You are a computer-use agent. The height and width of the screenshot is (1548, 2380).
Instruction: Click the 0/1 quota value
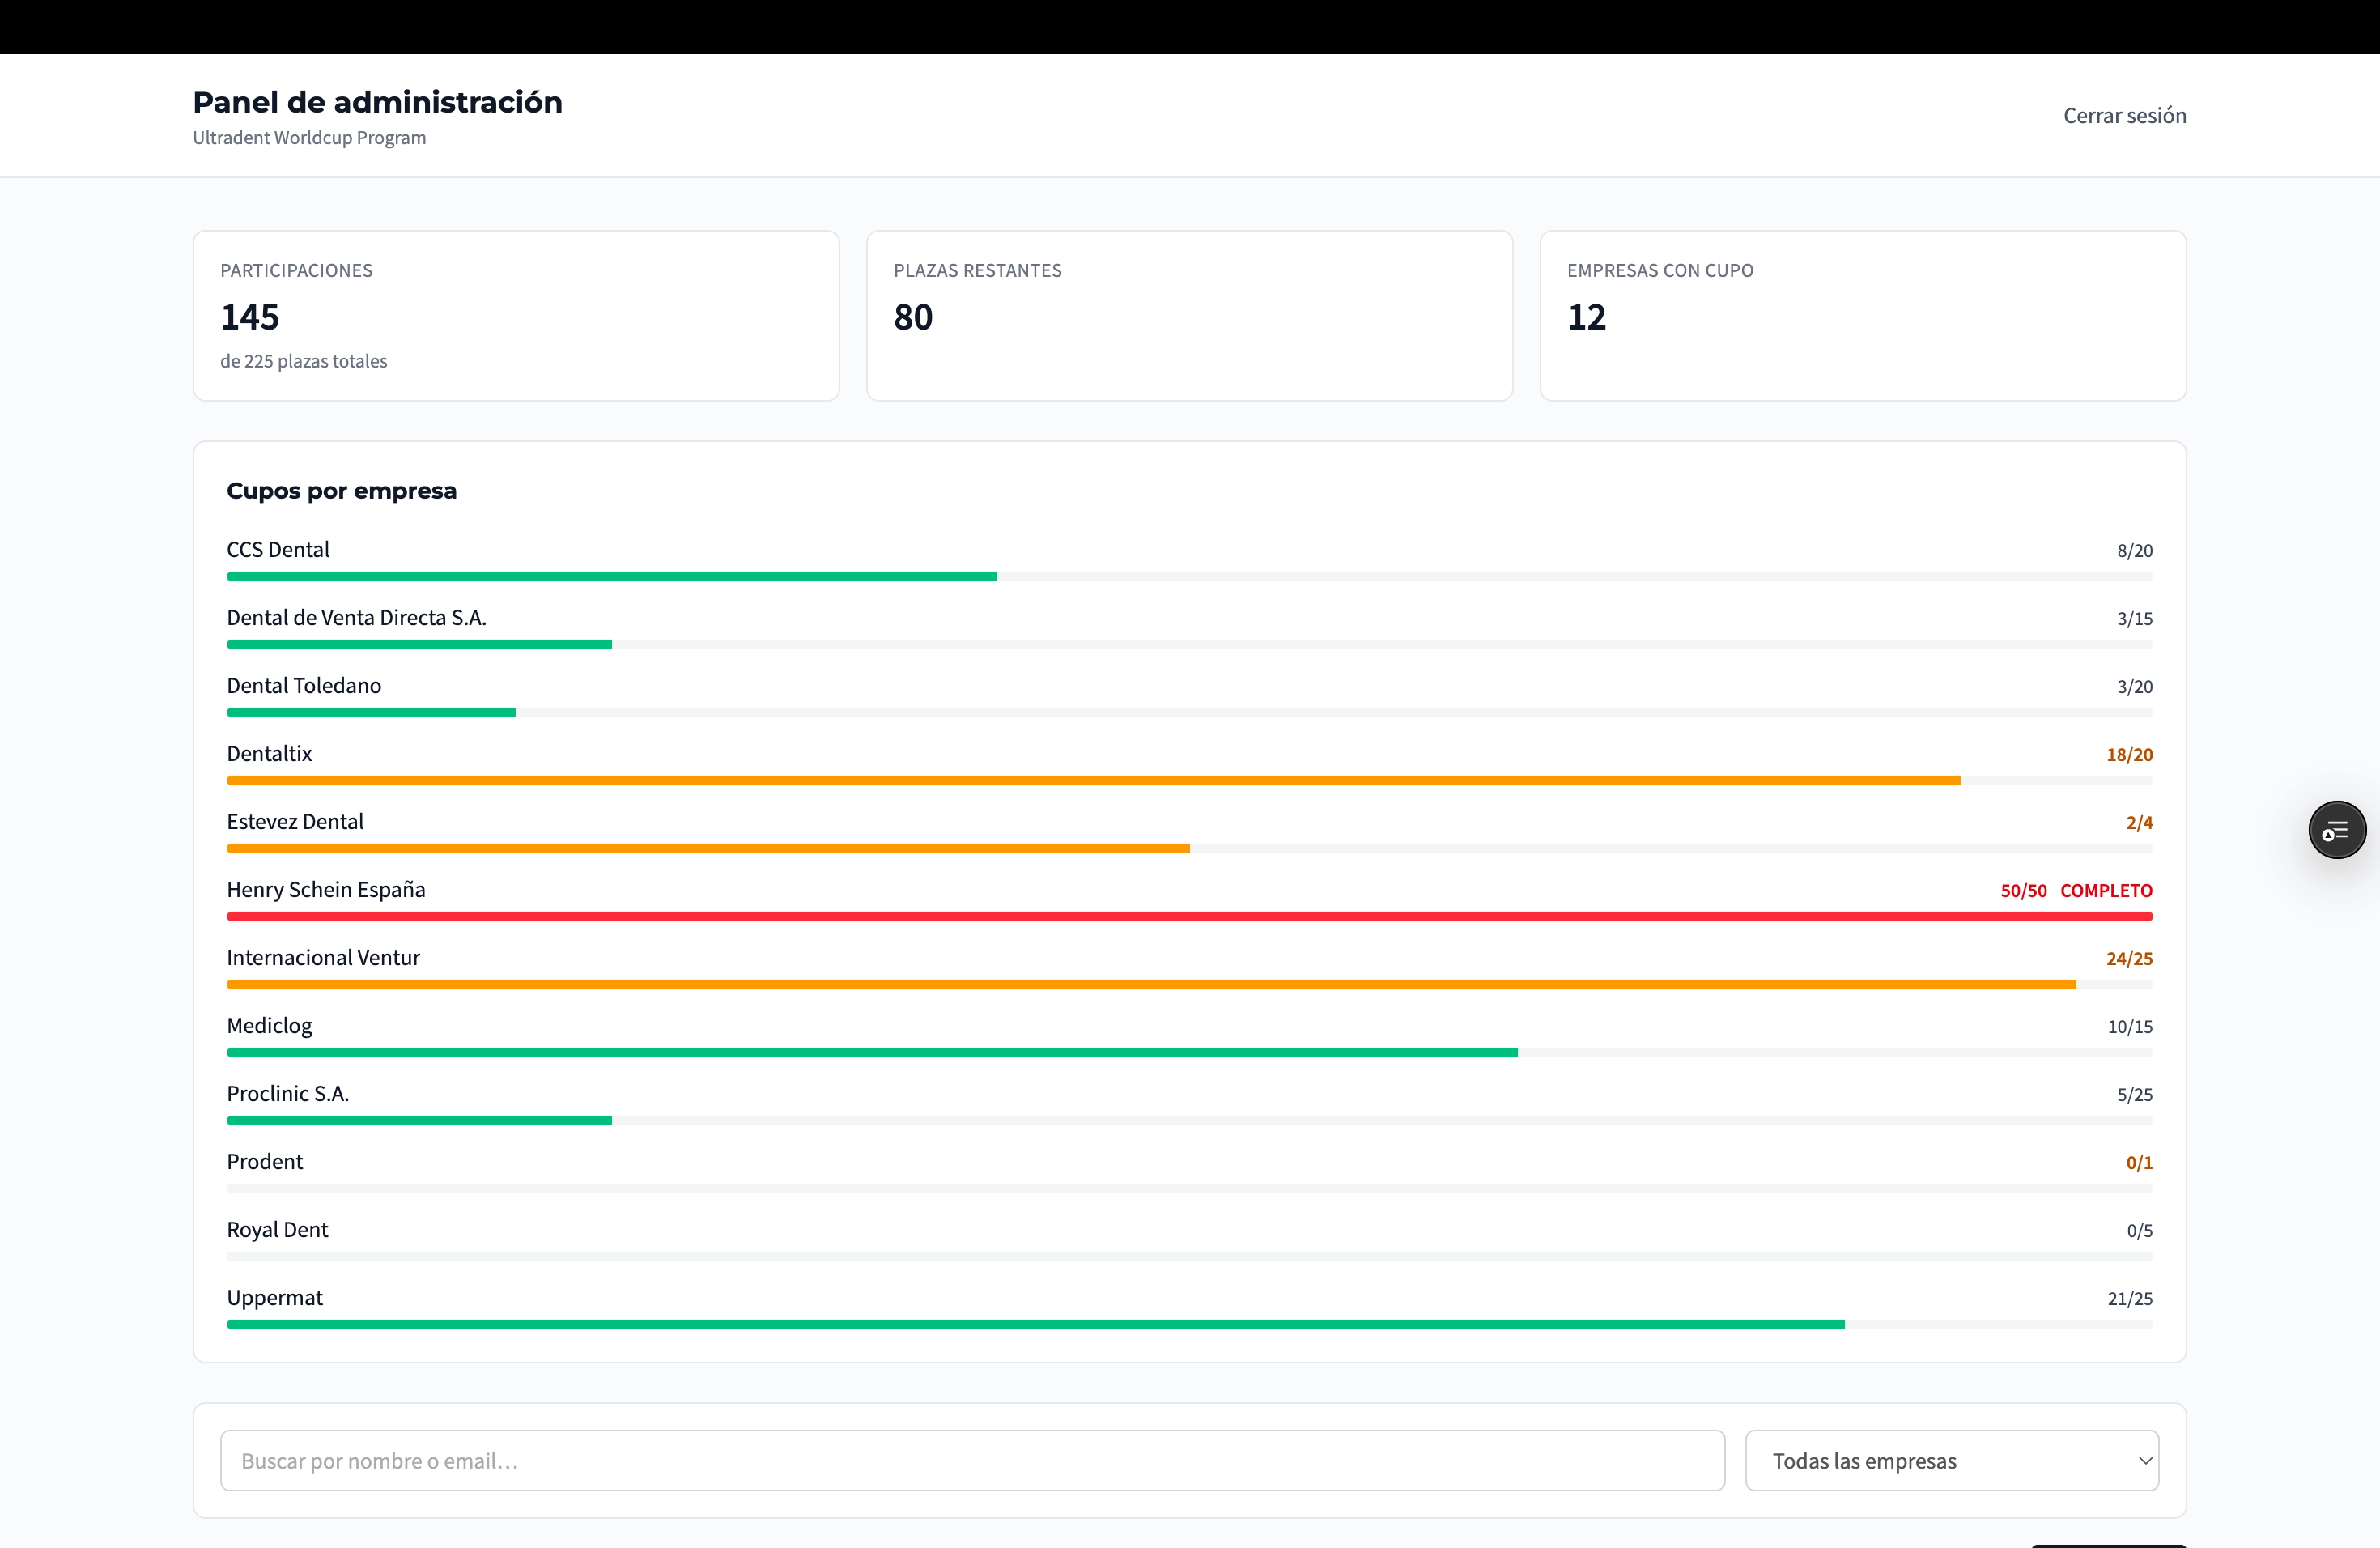coord(2139,1163)
